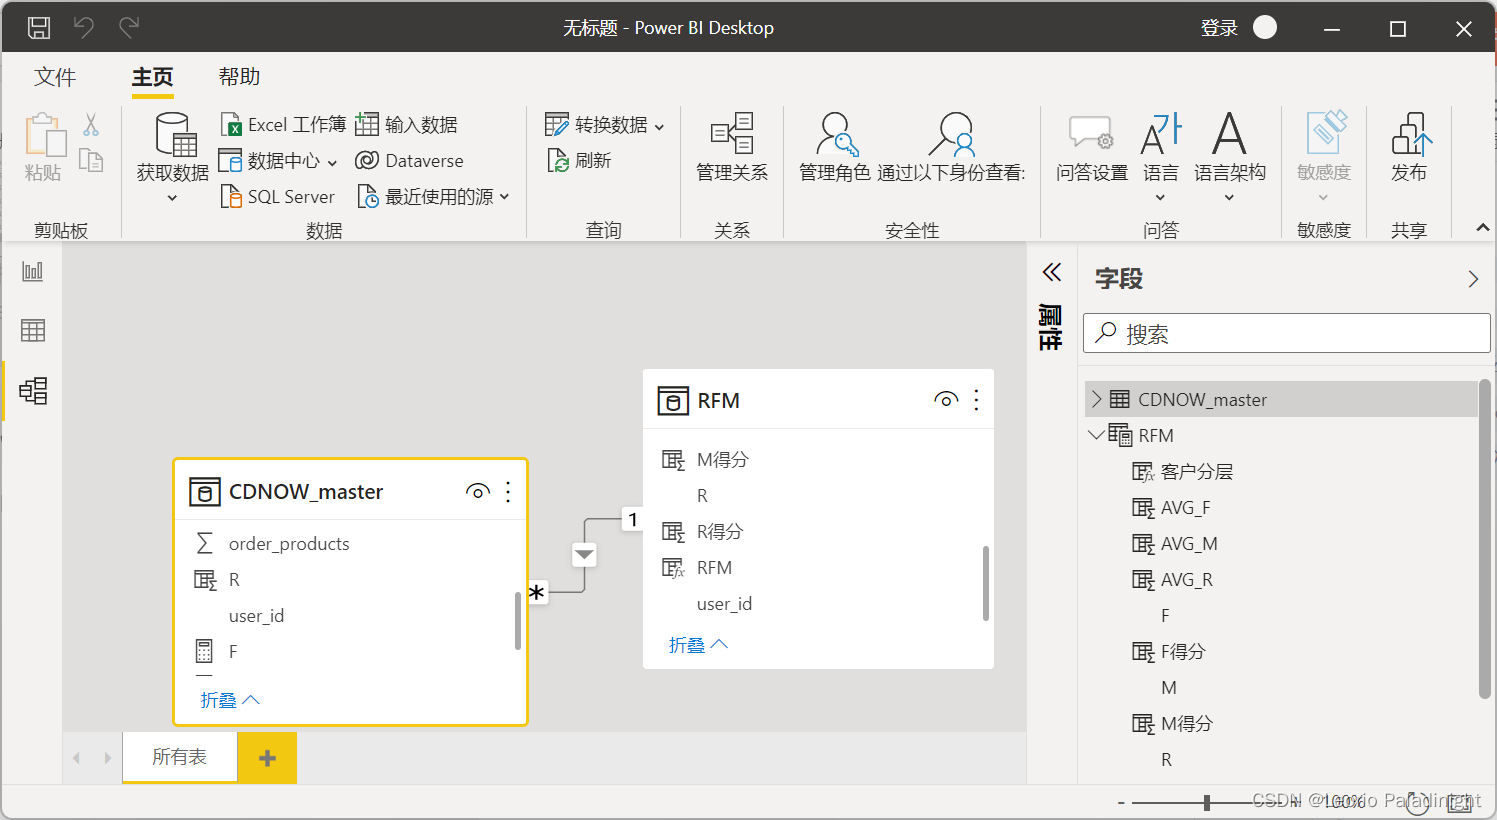Click the Undo arrow in title bar
The image size is (1497, 820).
tap(84, 27)
